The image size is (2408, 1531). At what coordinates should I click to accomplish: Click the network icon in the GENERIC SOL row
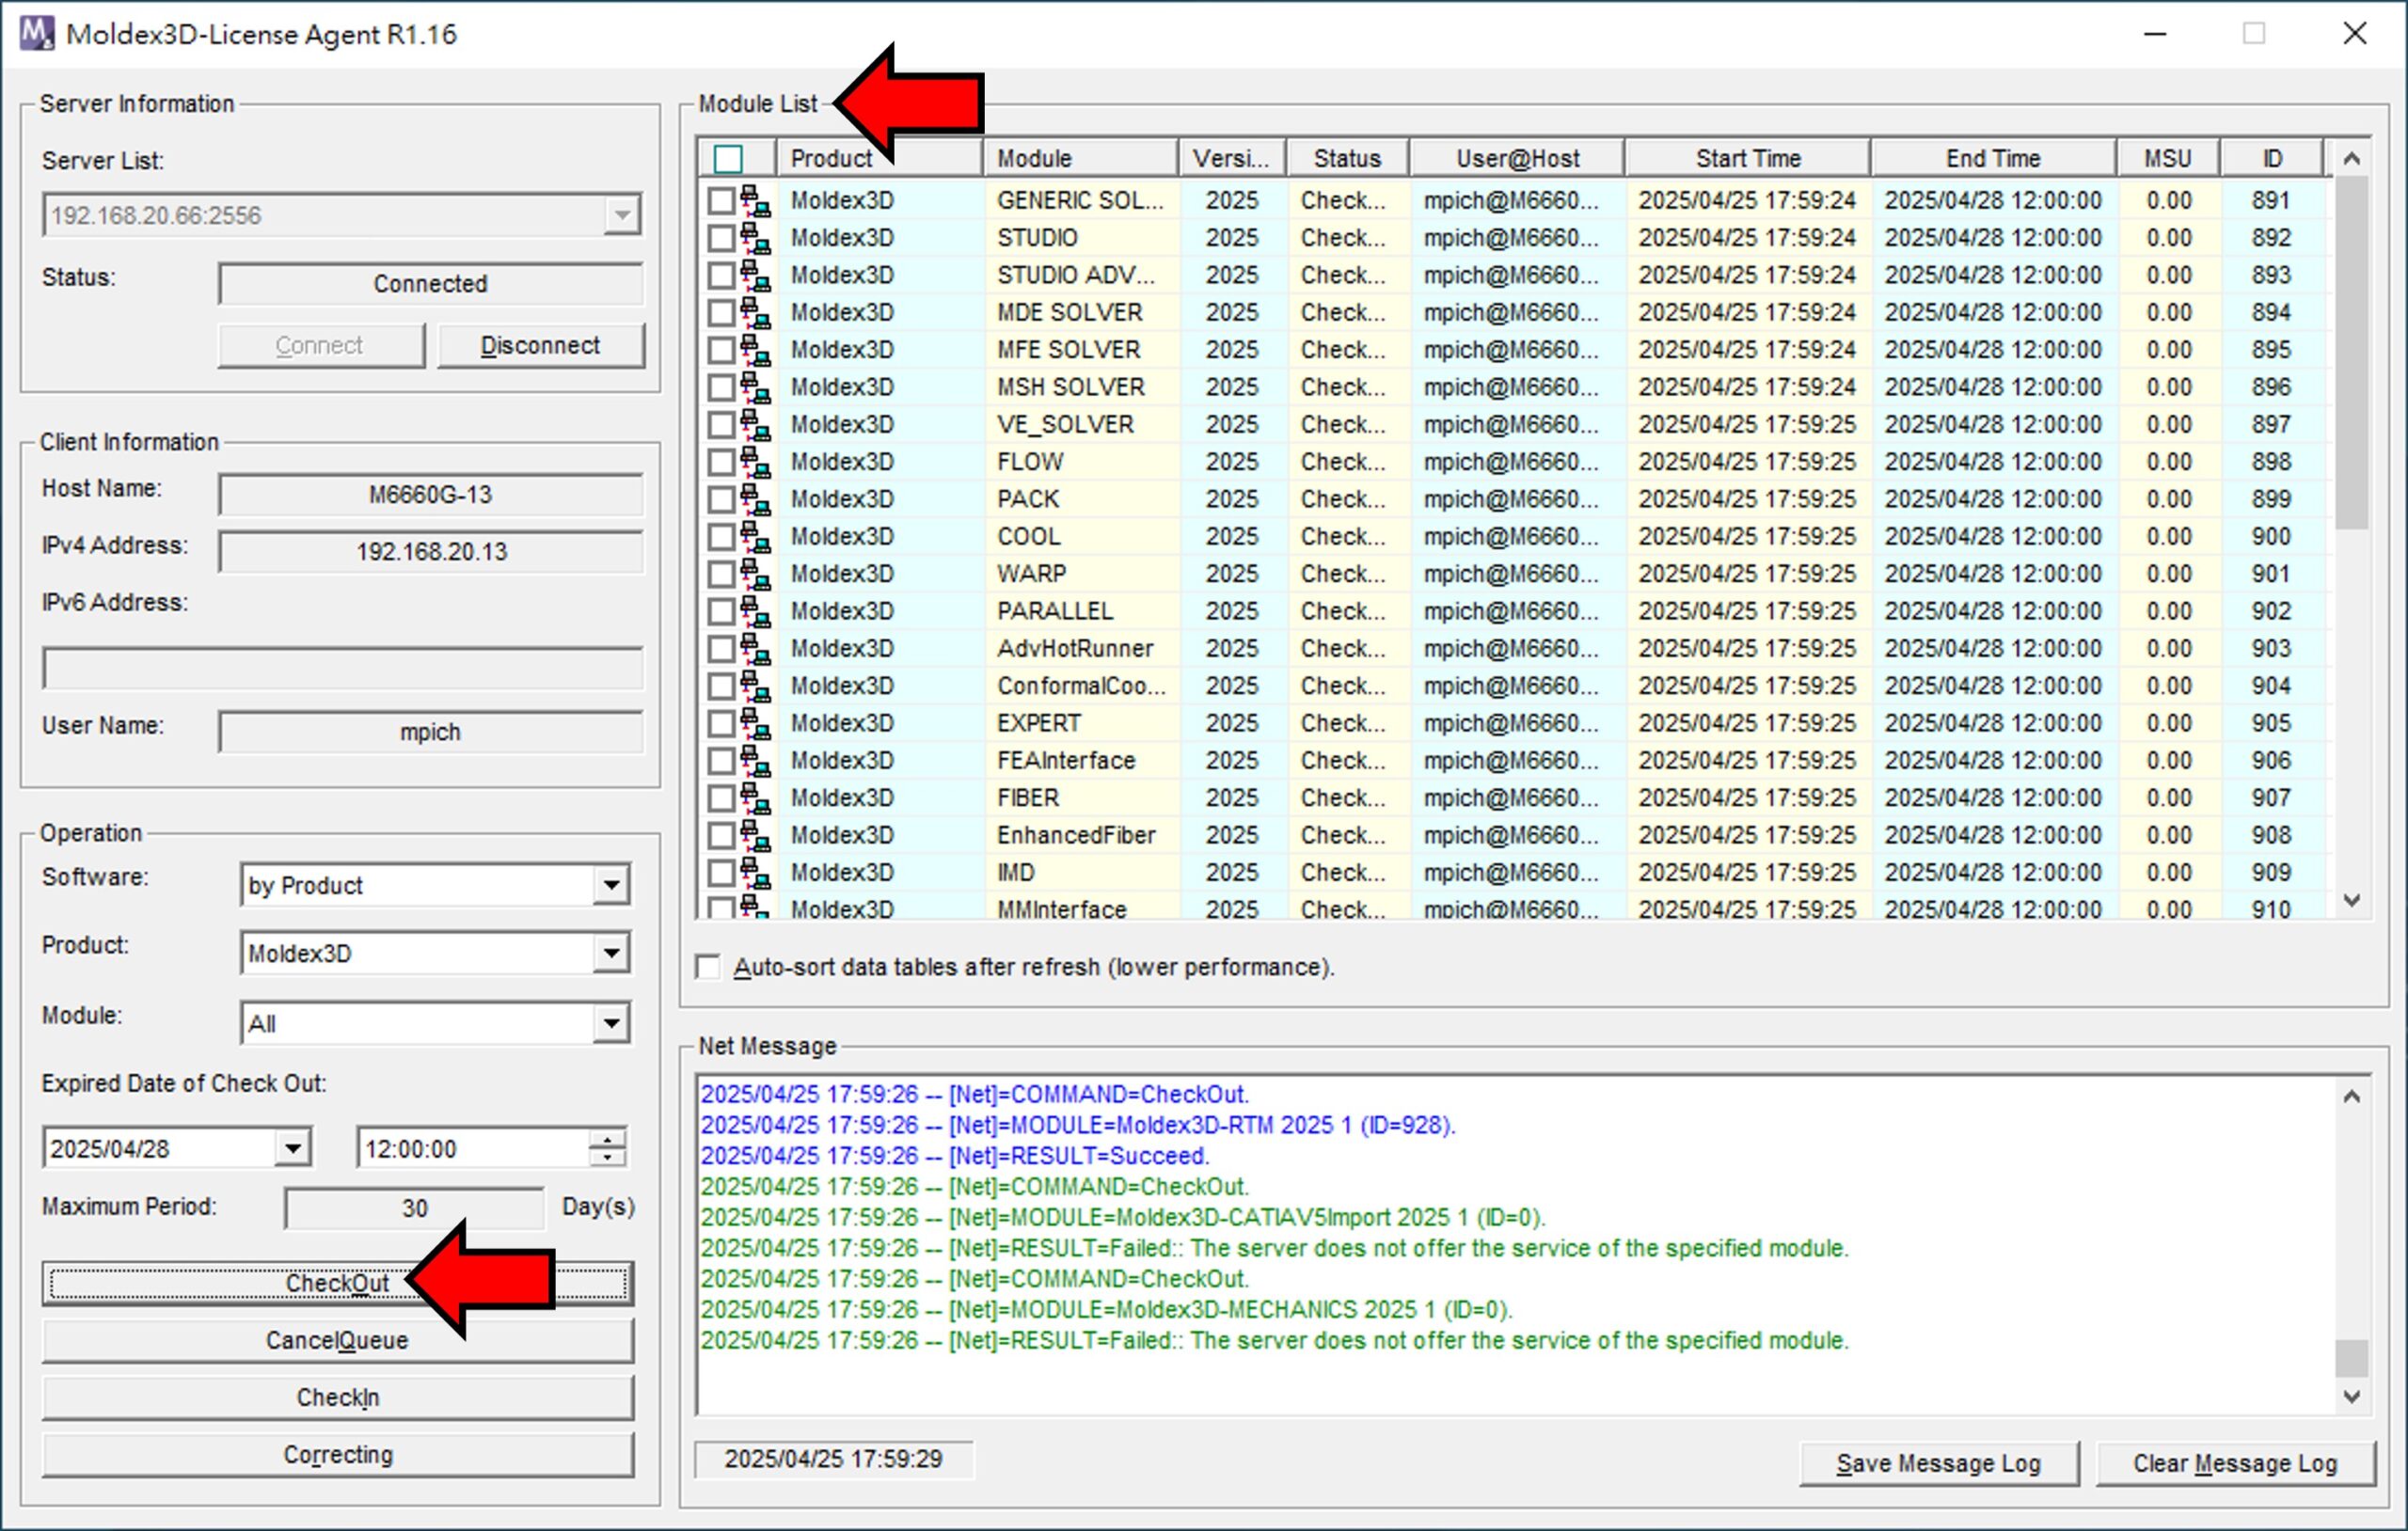[x=756, y=200]
